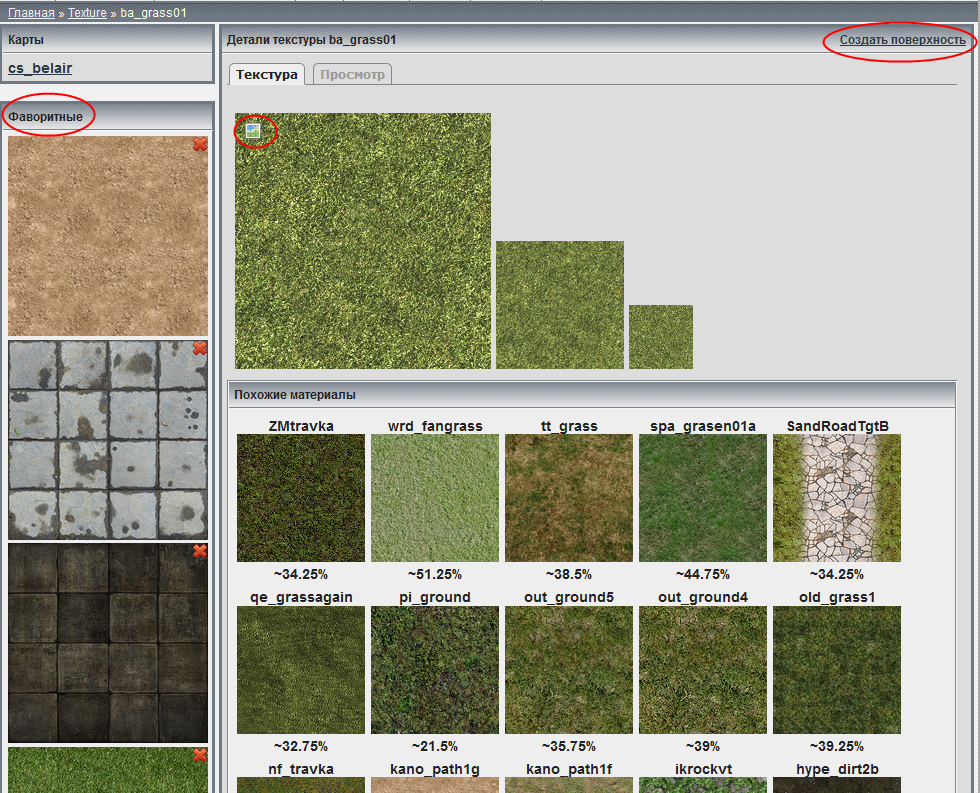Click the Детали текстуры ba_grass01 heading
The image size is (980, 793).
pyautogui.click(x=311, y=40)
